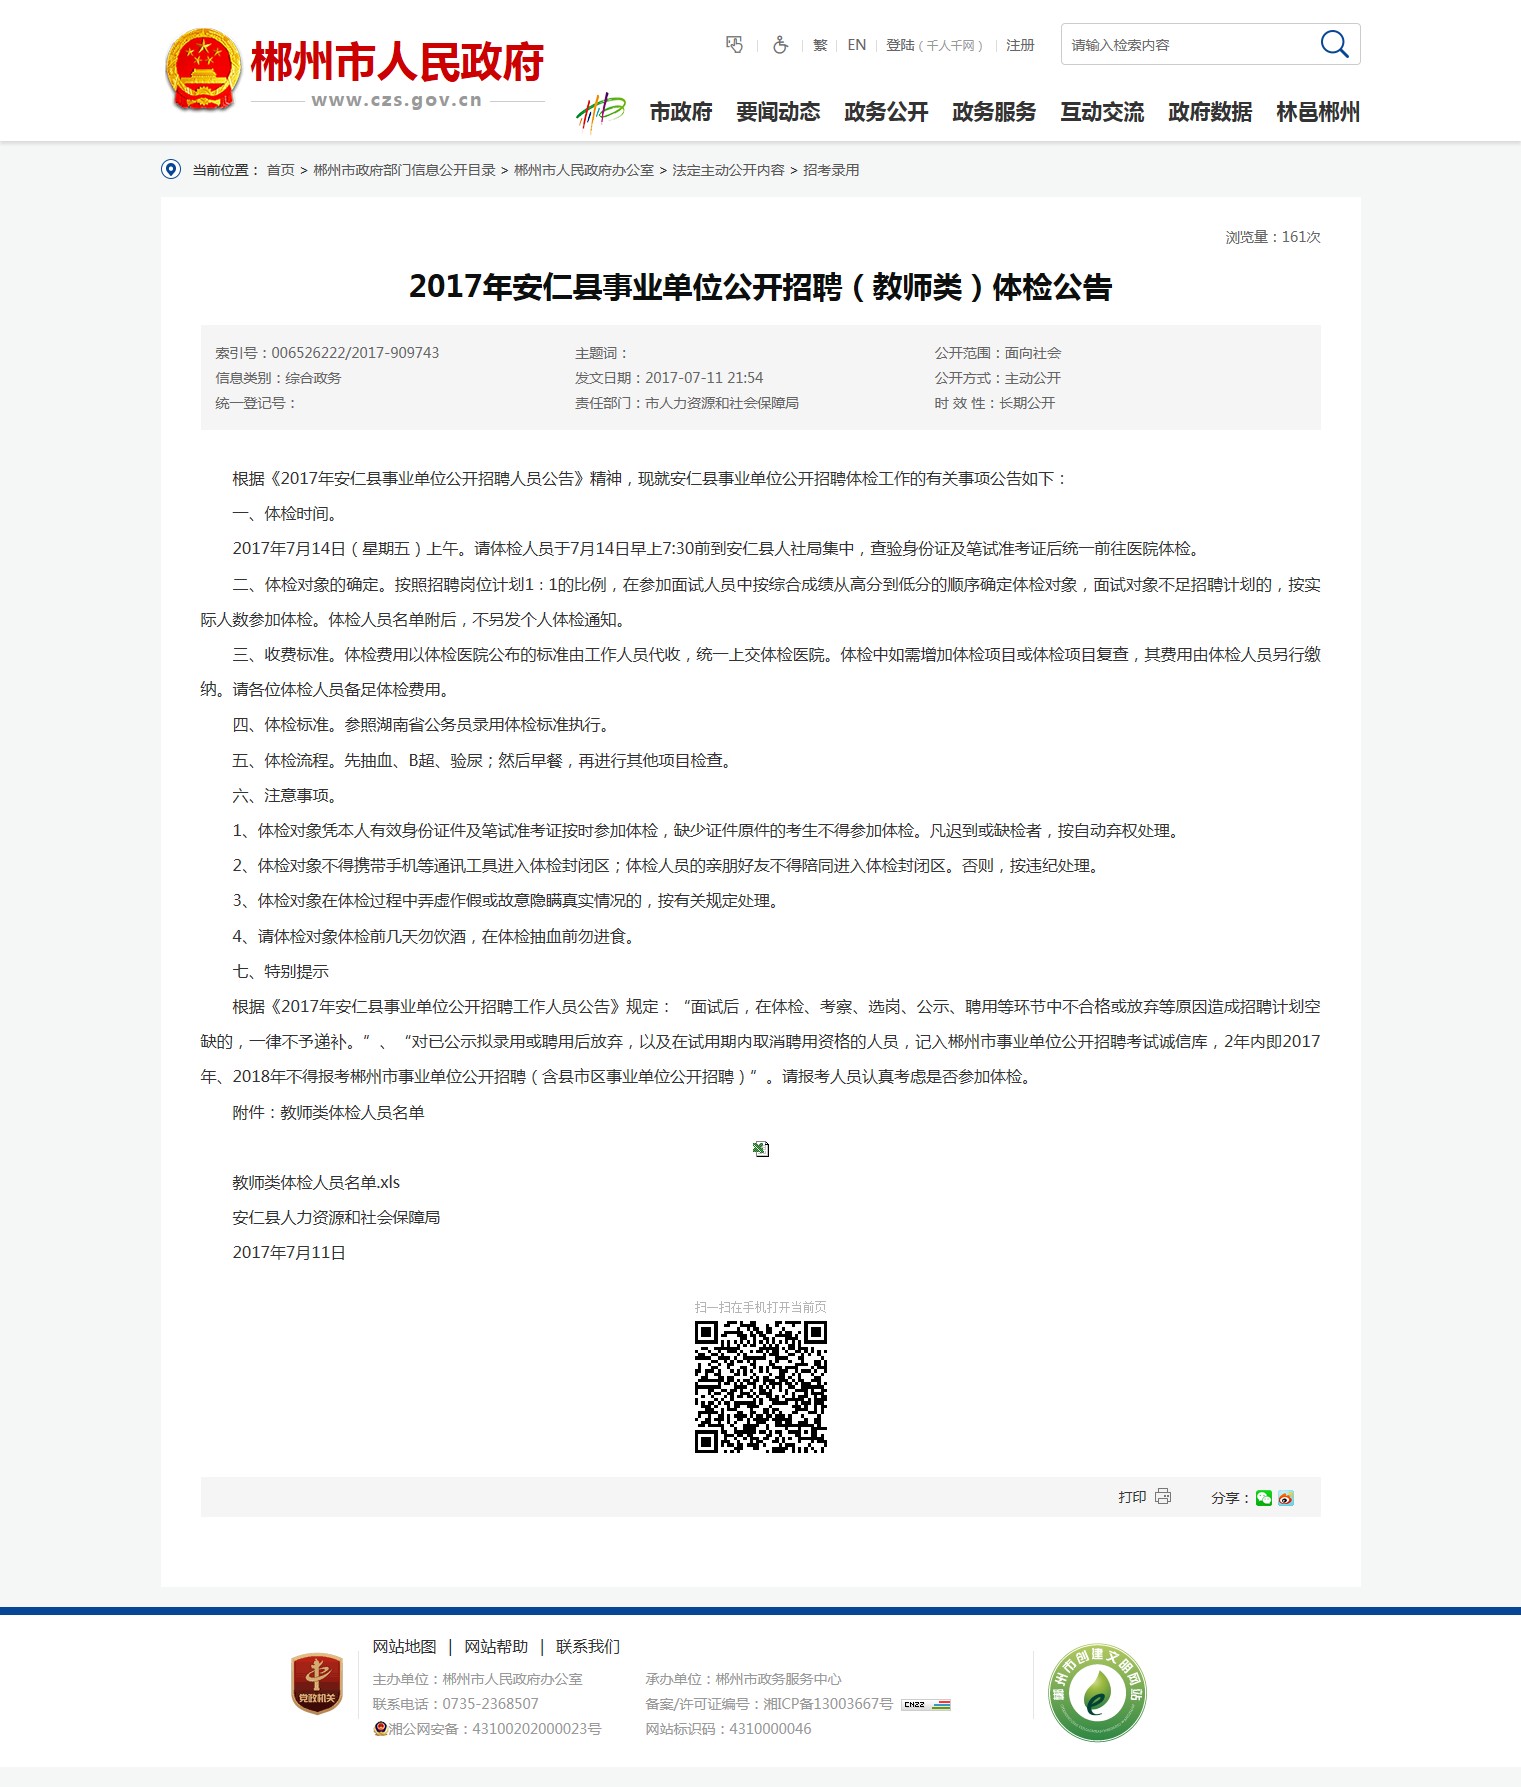The width and height of the screenshot is (1521, 1787).
Task: Click 时效性：长期公开 text
Action: (x=995, y=403)
